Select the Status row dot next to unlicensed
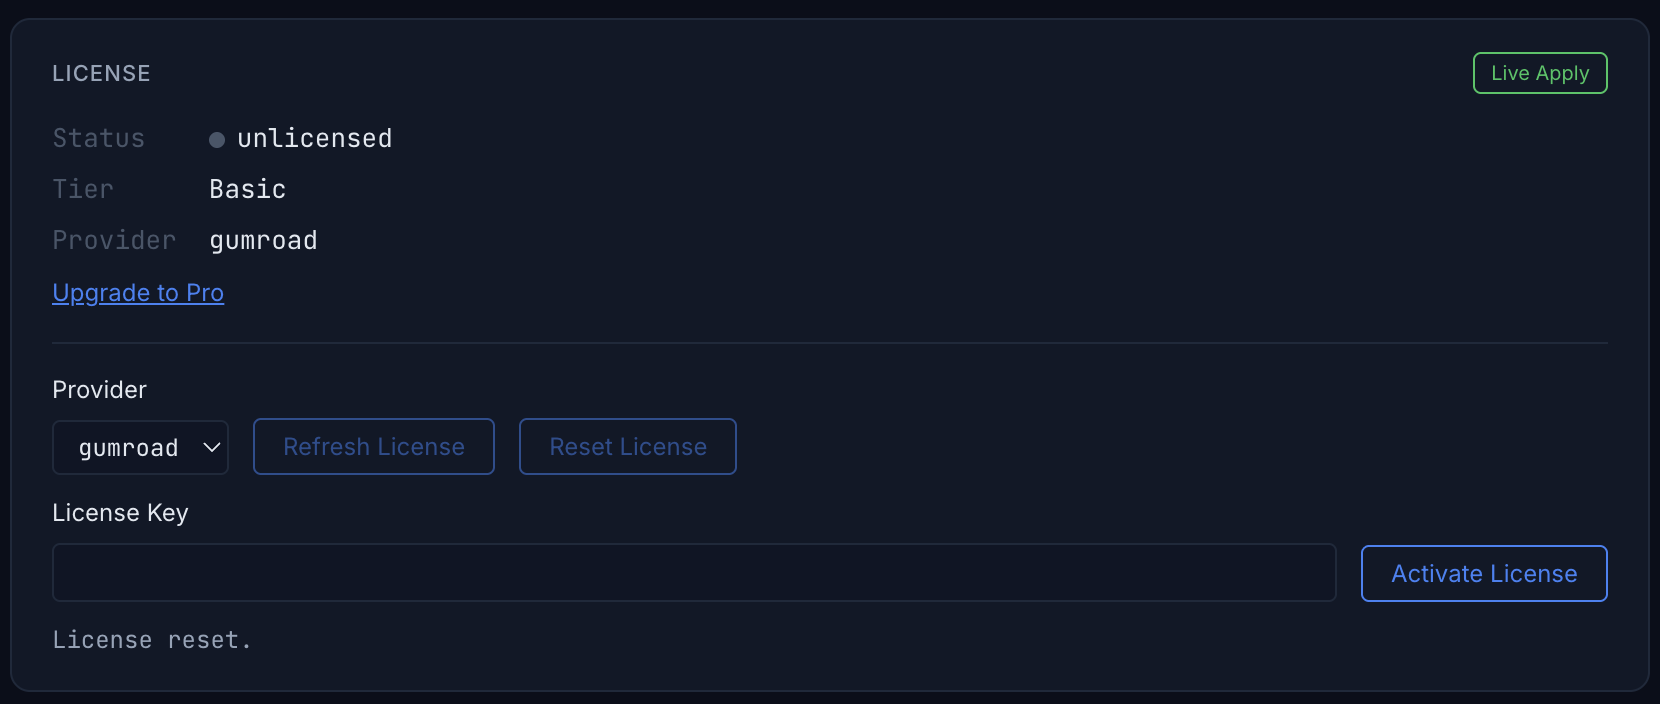 coord(217,140)
